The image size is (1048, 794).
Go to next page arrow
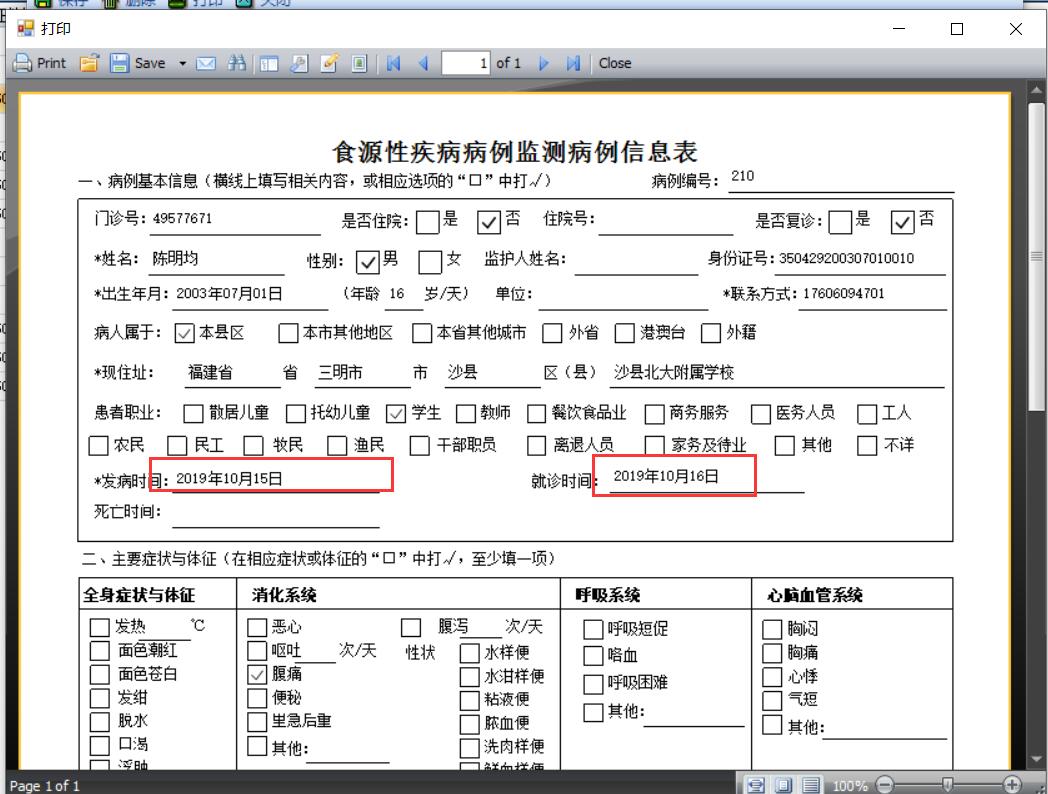(x=544, y=63)
